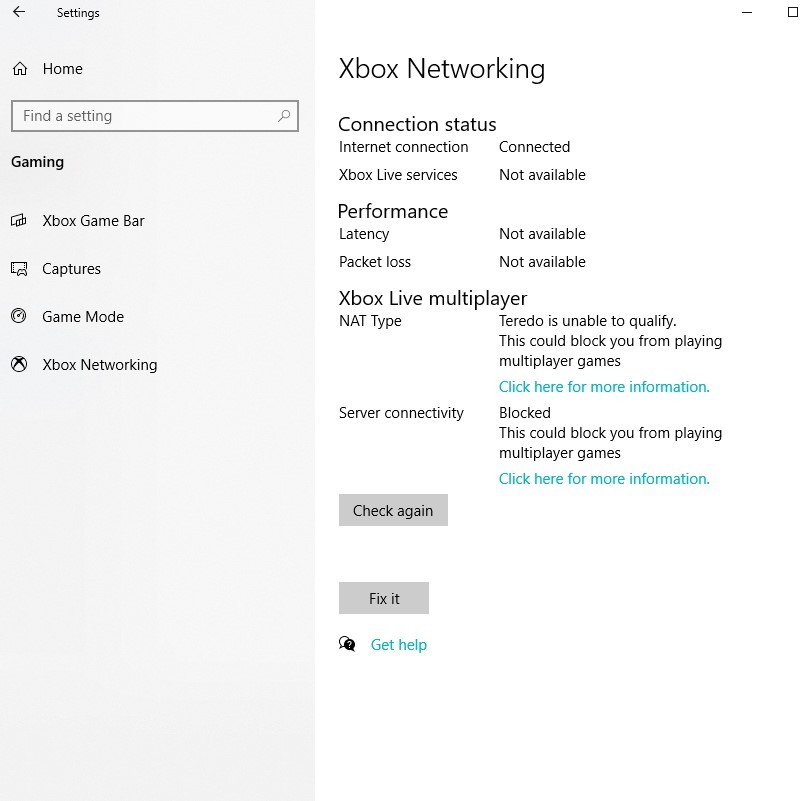The image size is (805, 801).
Task: Select the Game Mode gauge icon
Action: click(x=19, y=316)
